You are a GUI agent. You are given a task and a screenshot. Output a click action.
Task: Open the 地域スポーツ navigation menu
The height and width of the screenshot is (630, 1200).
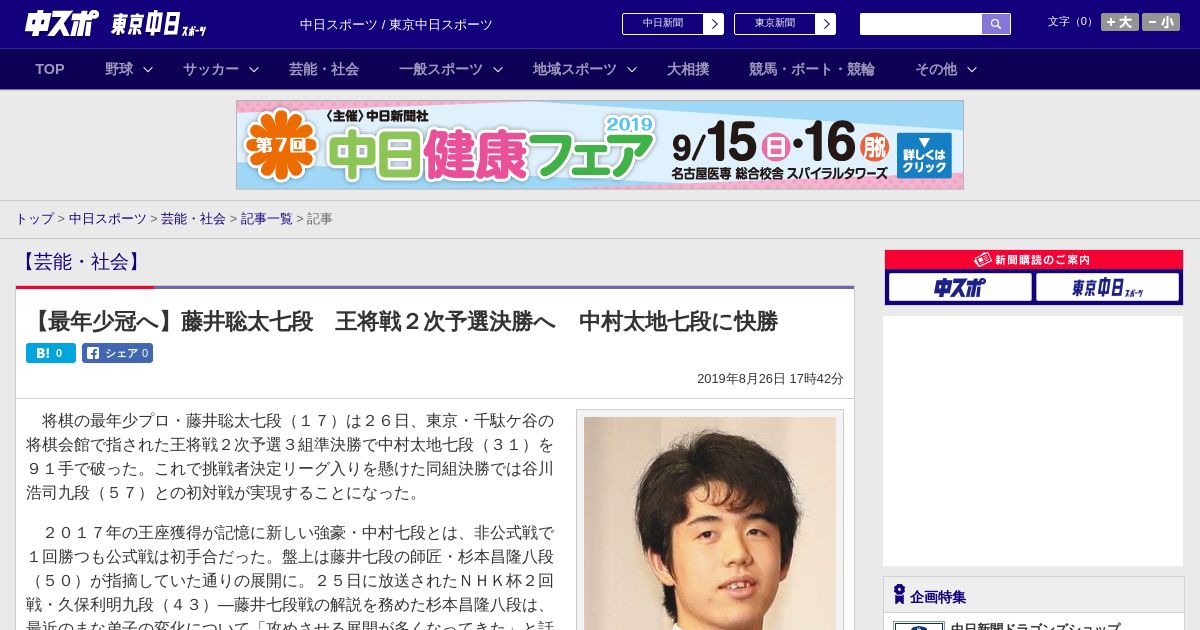click(x=575, y=69)
